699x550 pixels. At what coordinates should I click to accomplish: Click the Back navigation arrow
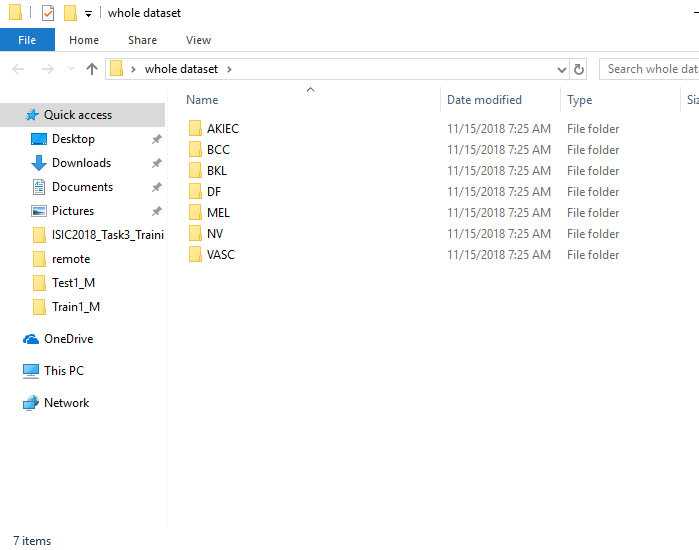click(18, 69)
